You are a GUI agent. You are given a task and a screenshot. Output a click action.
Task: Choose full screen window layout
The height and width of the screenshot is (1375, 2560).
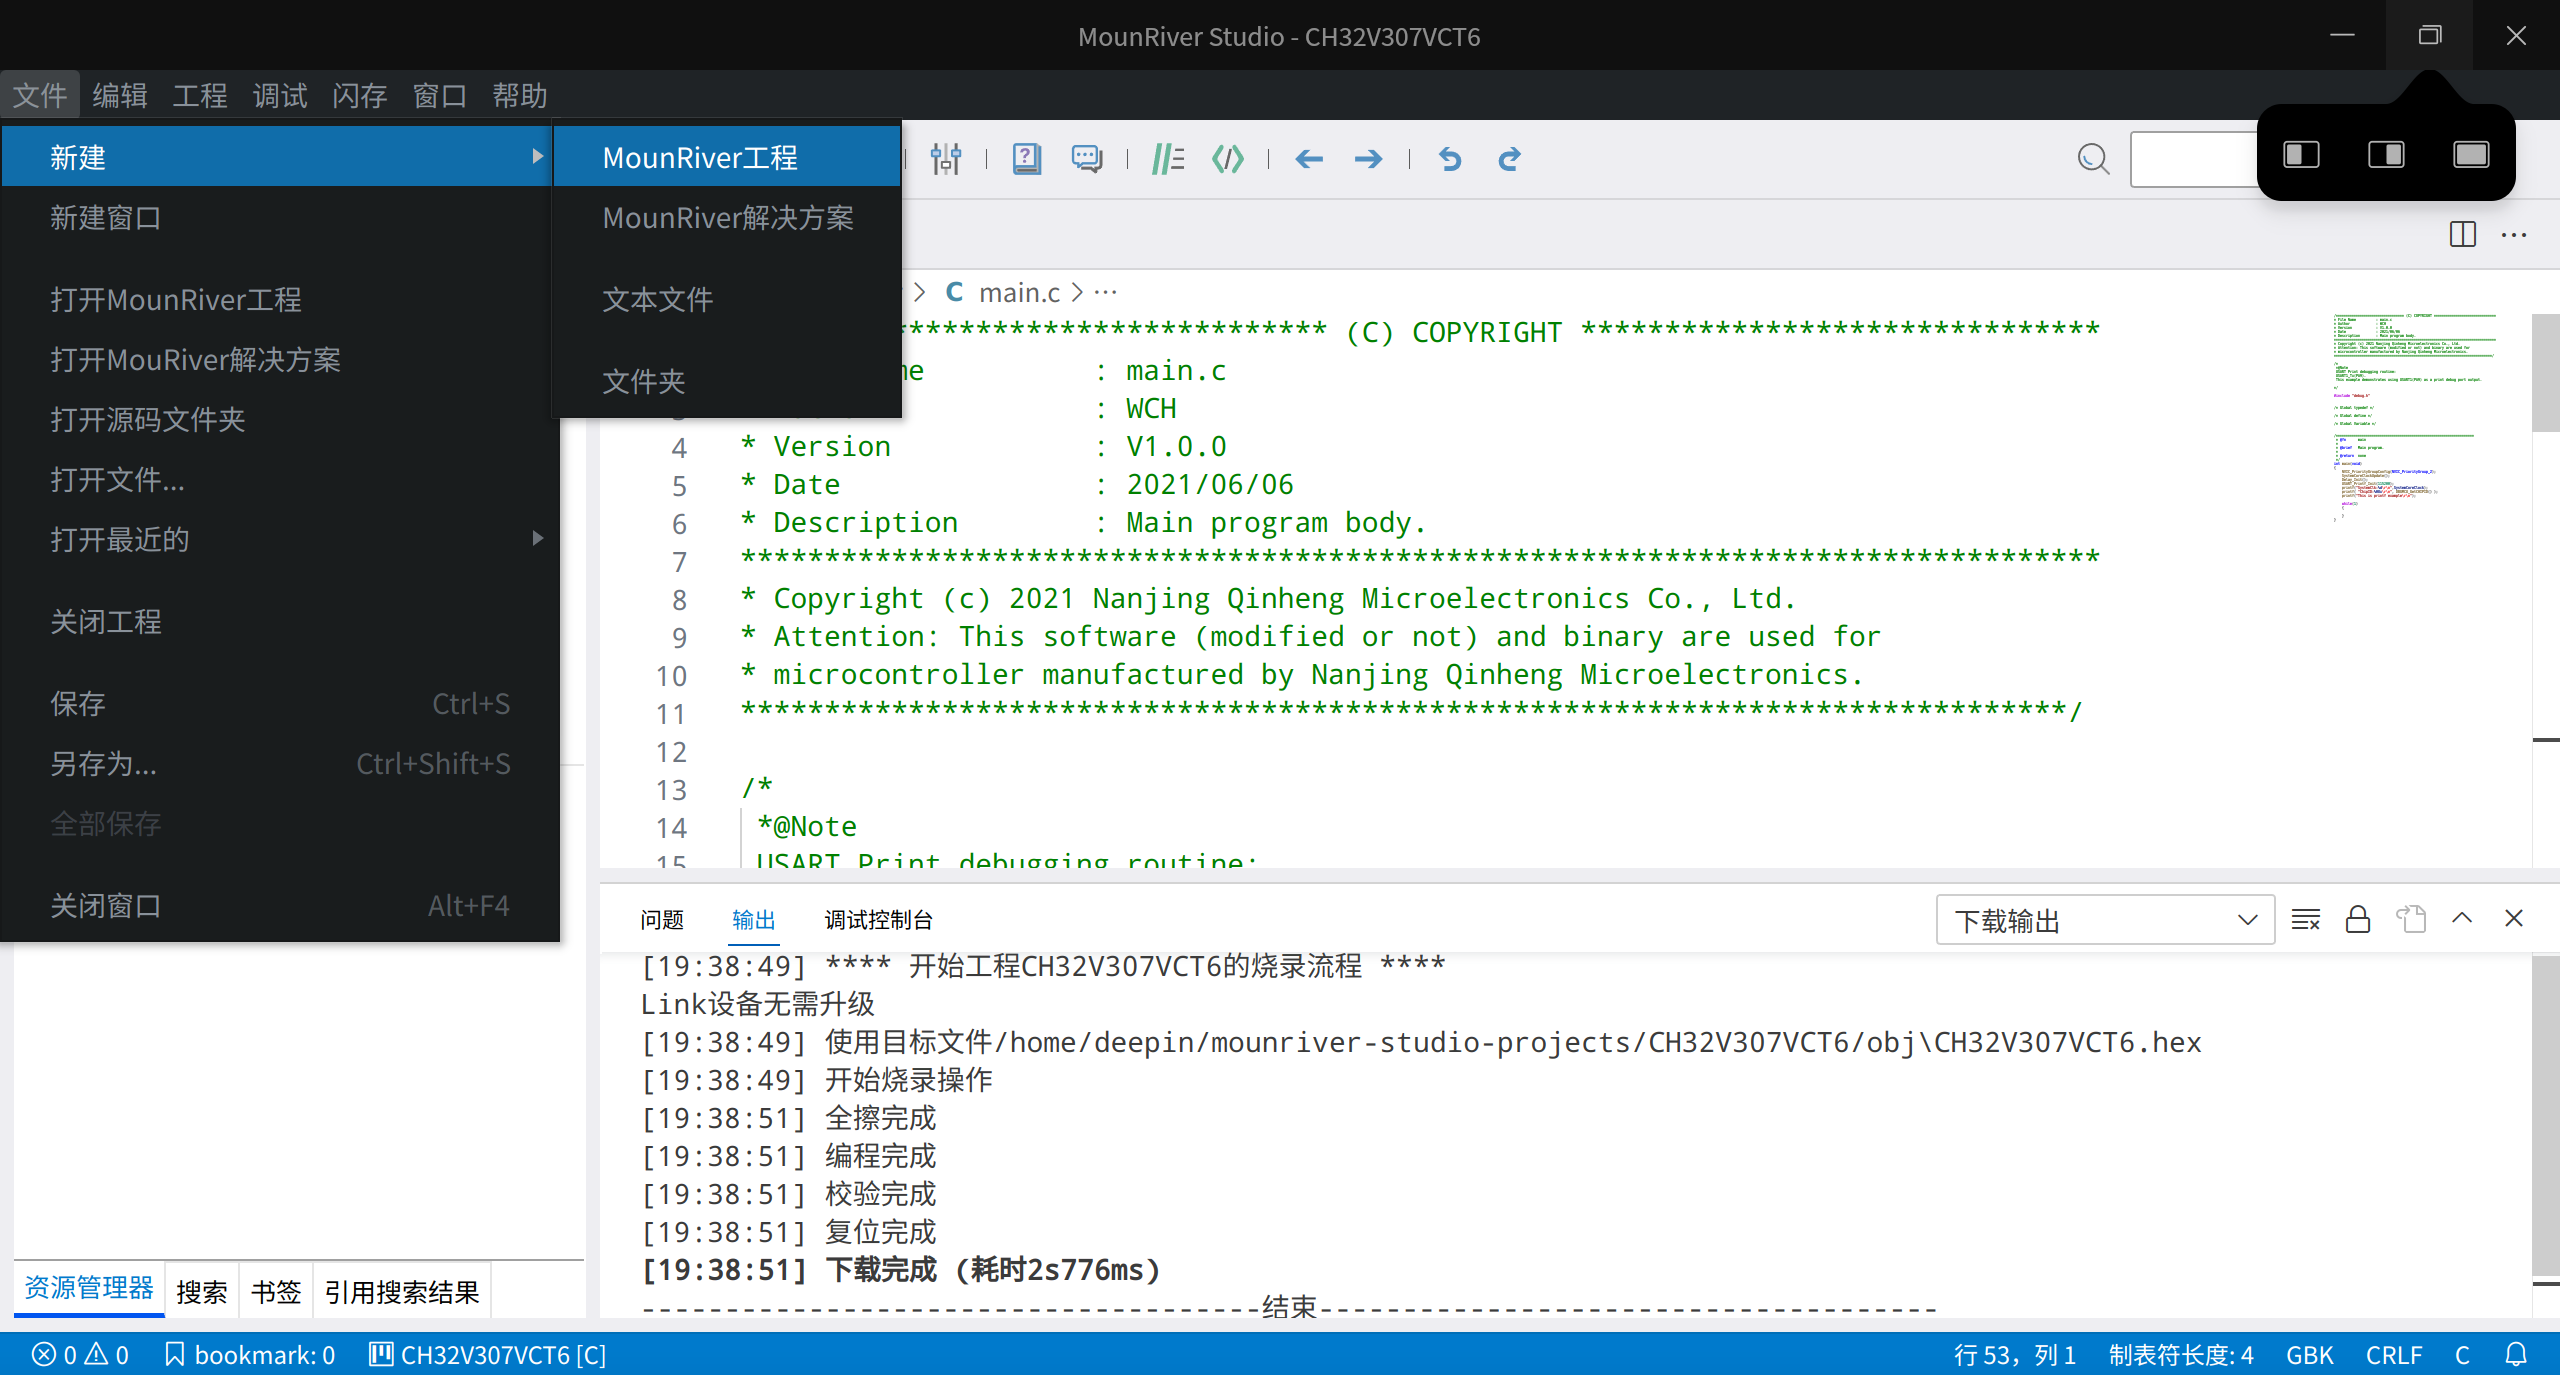coord(2471,154)
